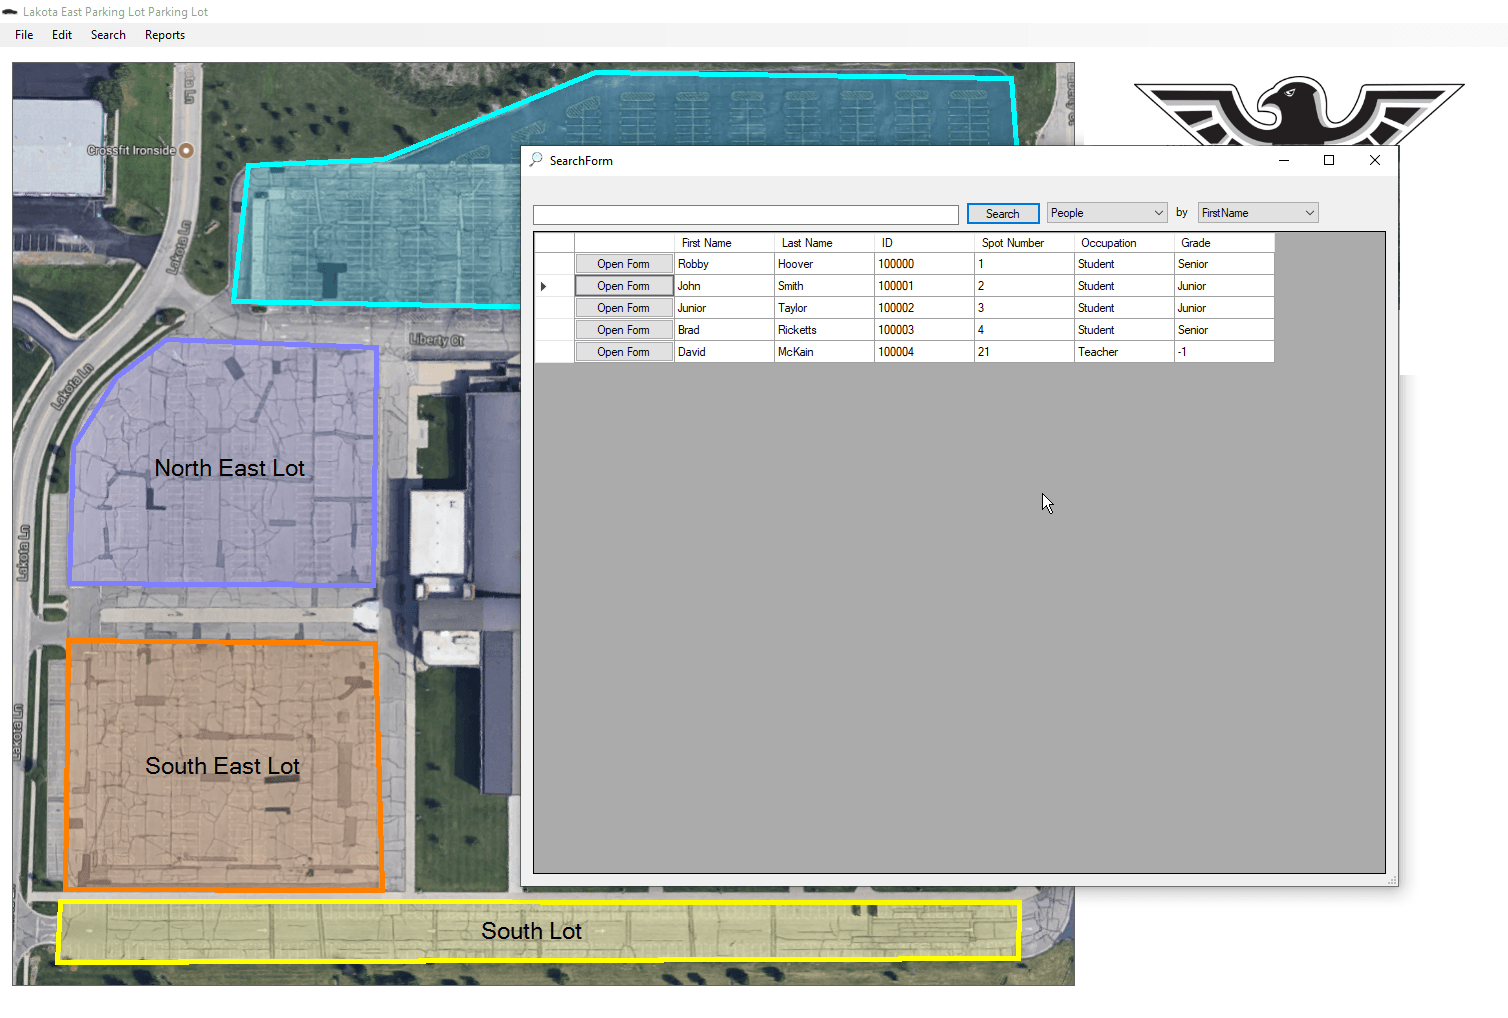Screen dimensions: 1508x1018
Task: Click spot number cell '21'
Action: click(x=1024, y=352)
